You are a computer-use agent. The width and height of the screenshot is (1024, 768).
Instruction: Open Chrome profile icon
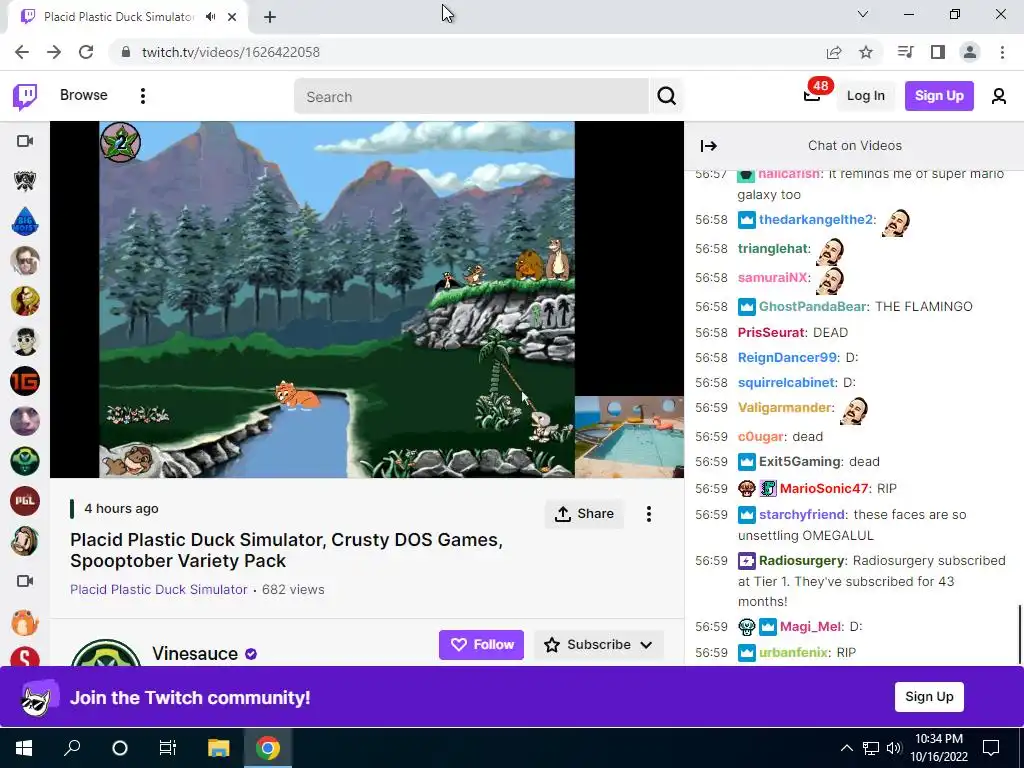click(x=970, y=52)
